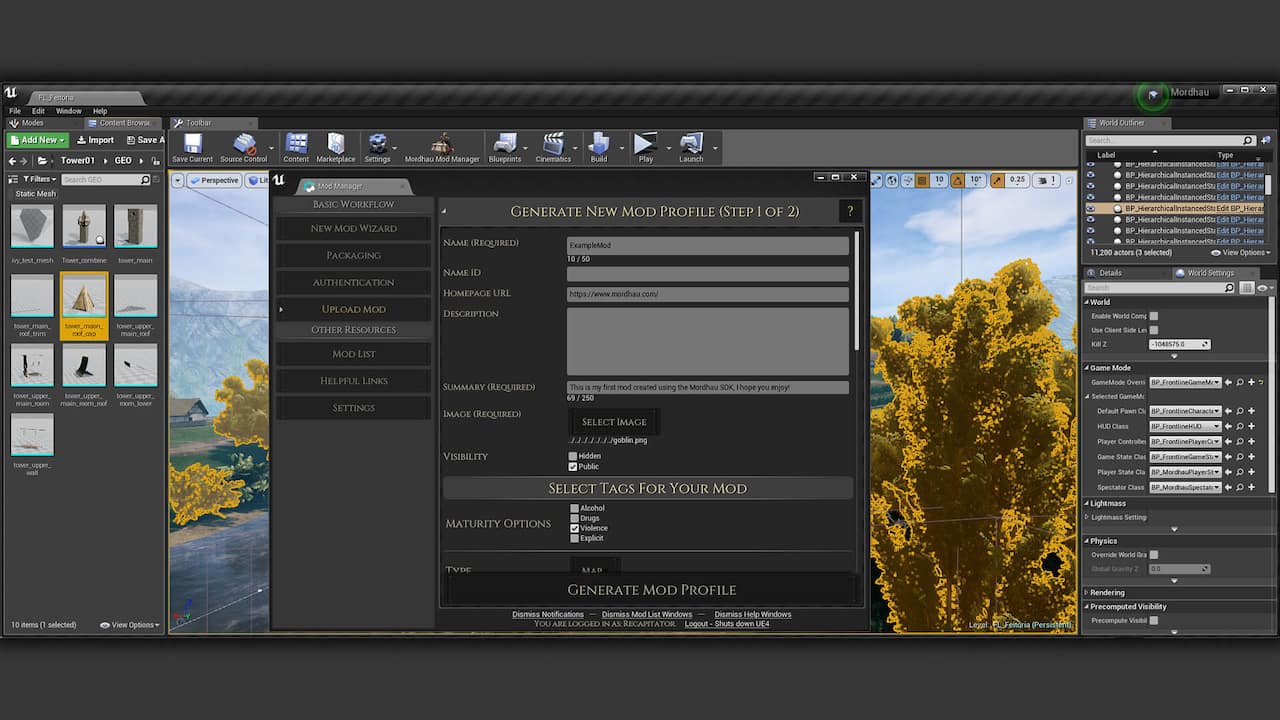This screenshot has height=720, width=1280.
Task: Expand the Rendering section in World Settings
Action: click(x=1086, y=593)
